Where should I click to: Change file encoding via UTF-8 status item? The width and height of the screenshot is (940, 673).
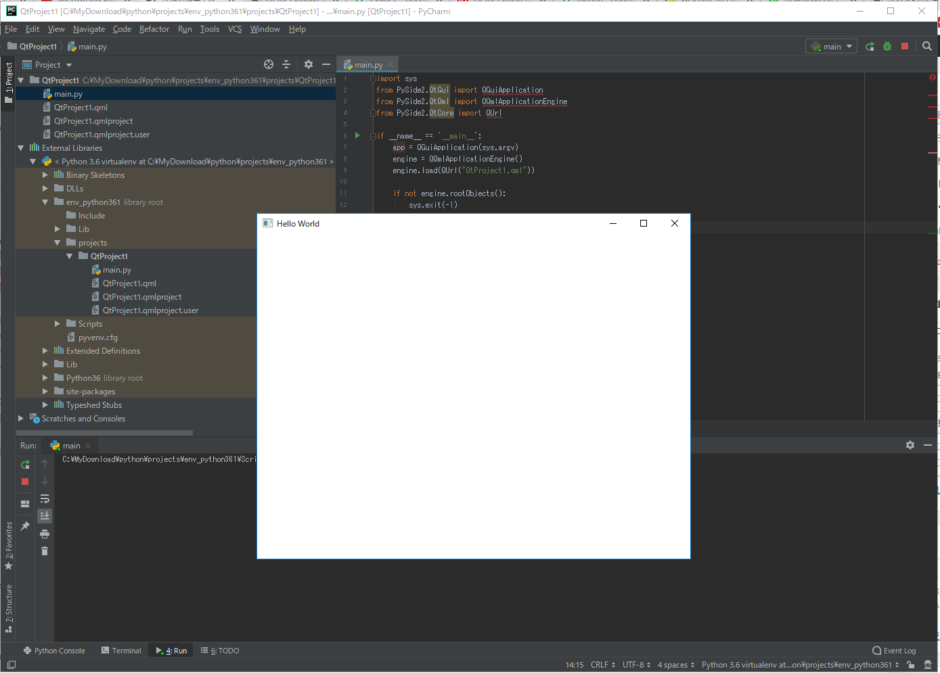634,664
